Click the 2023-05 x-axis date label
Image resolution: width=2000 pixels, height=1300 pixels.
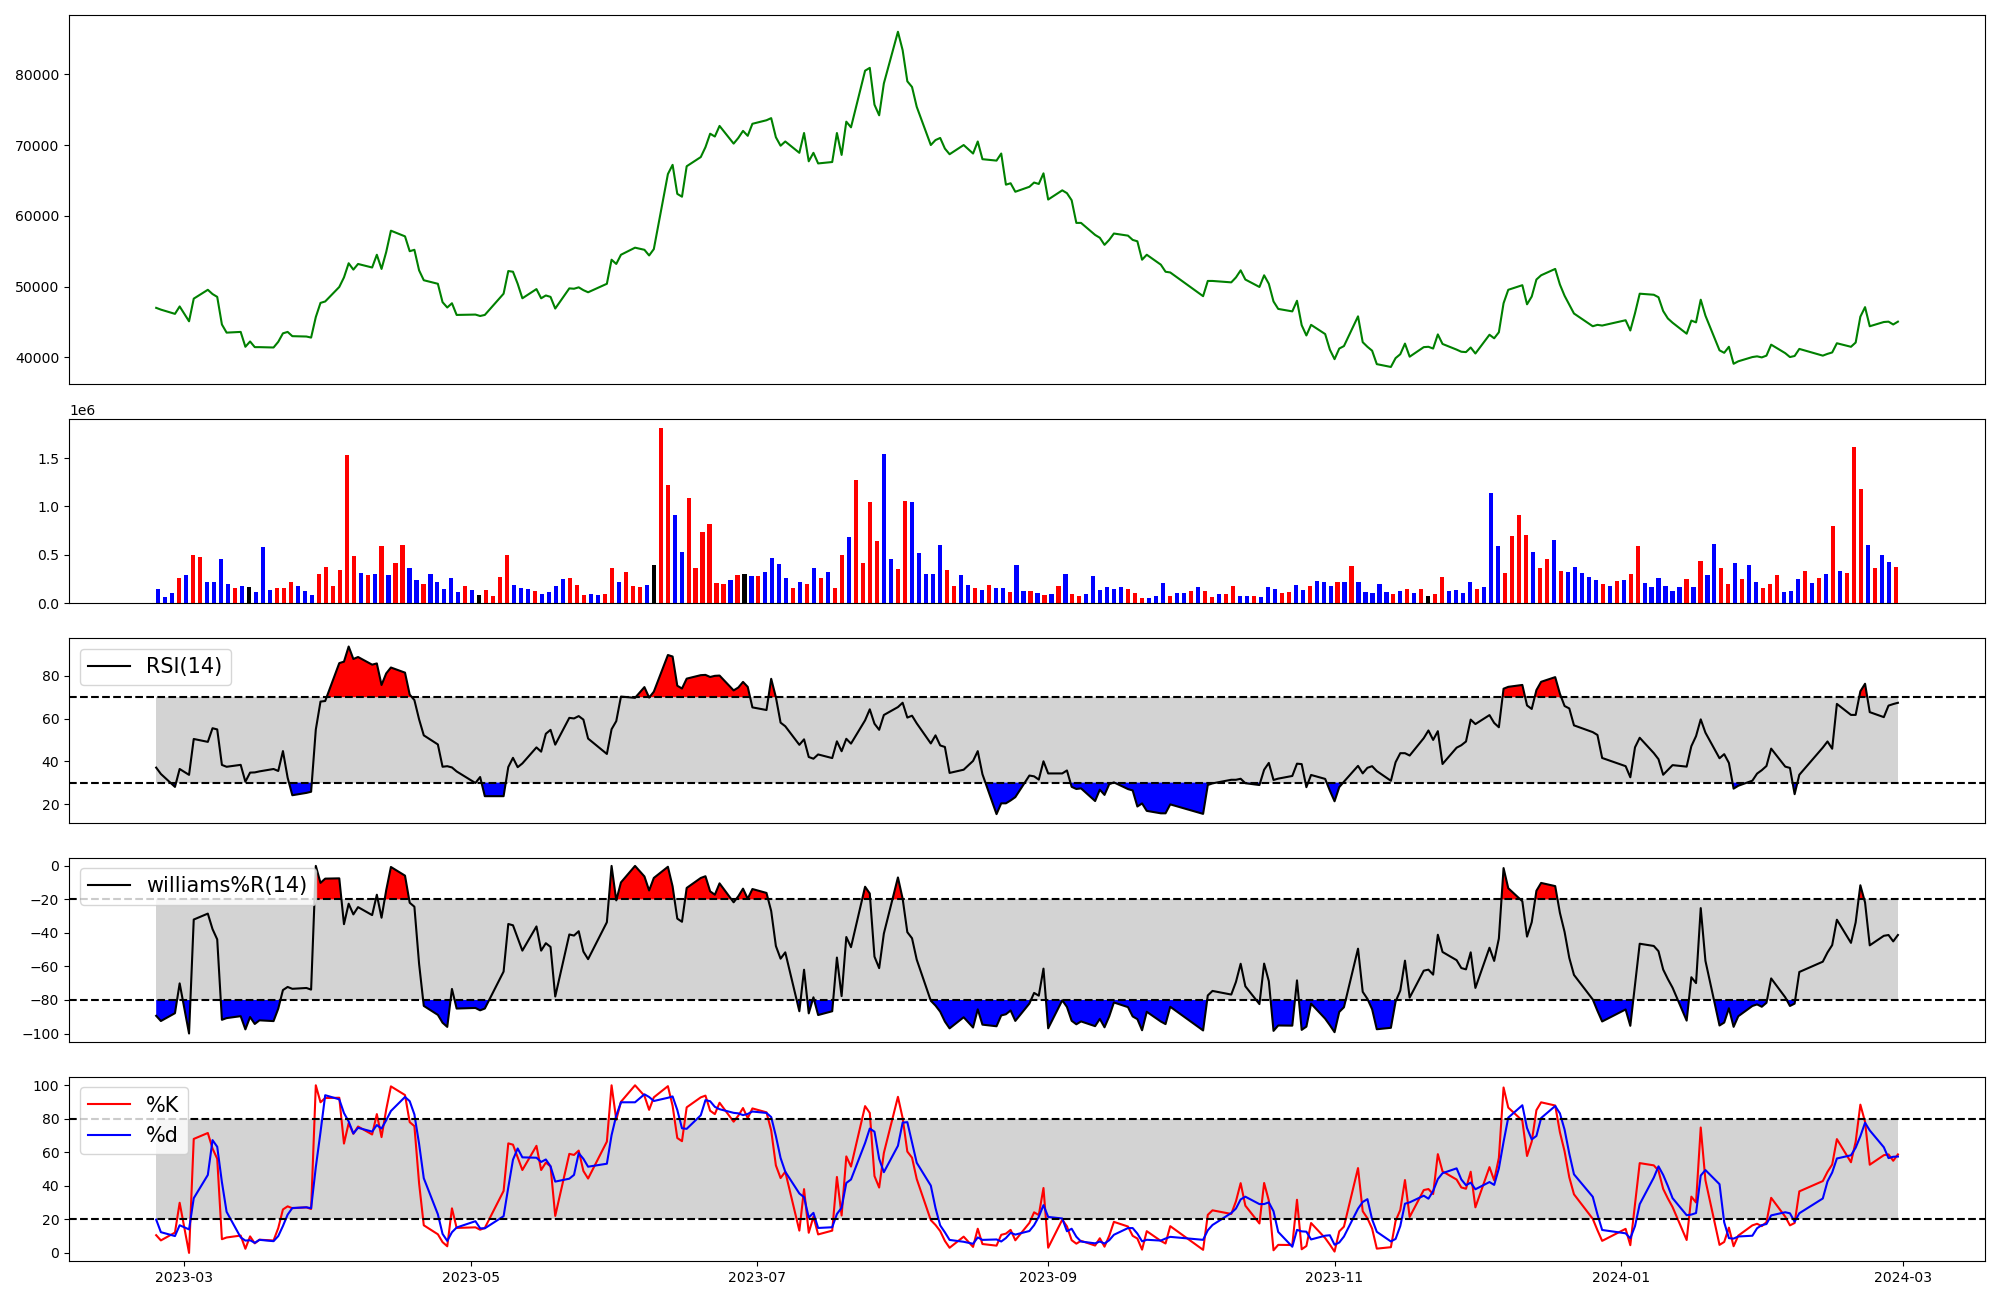coord(470,1277)
